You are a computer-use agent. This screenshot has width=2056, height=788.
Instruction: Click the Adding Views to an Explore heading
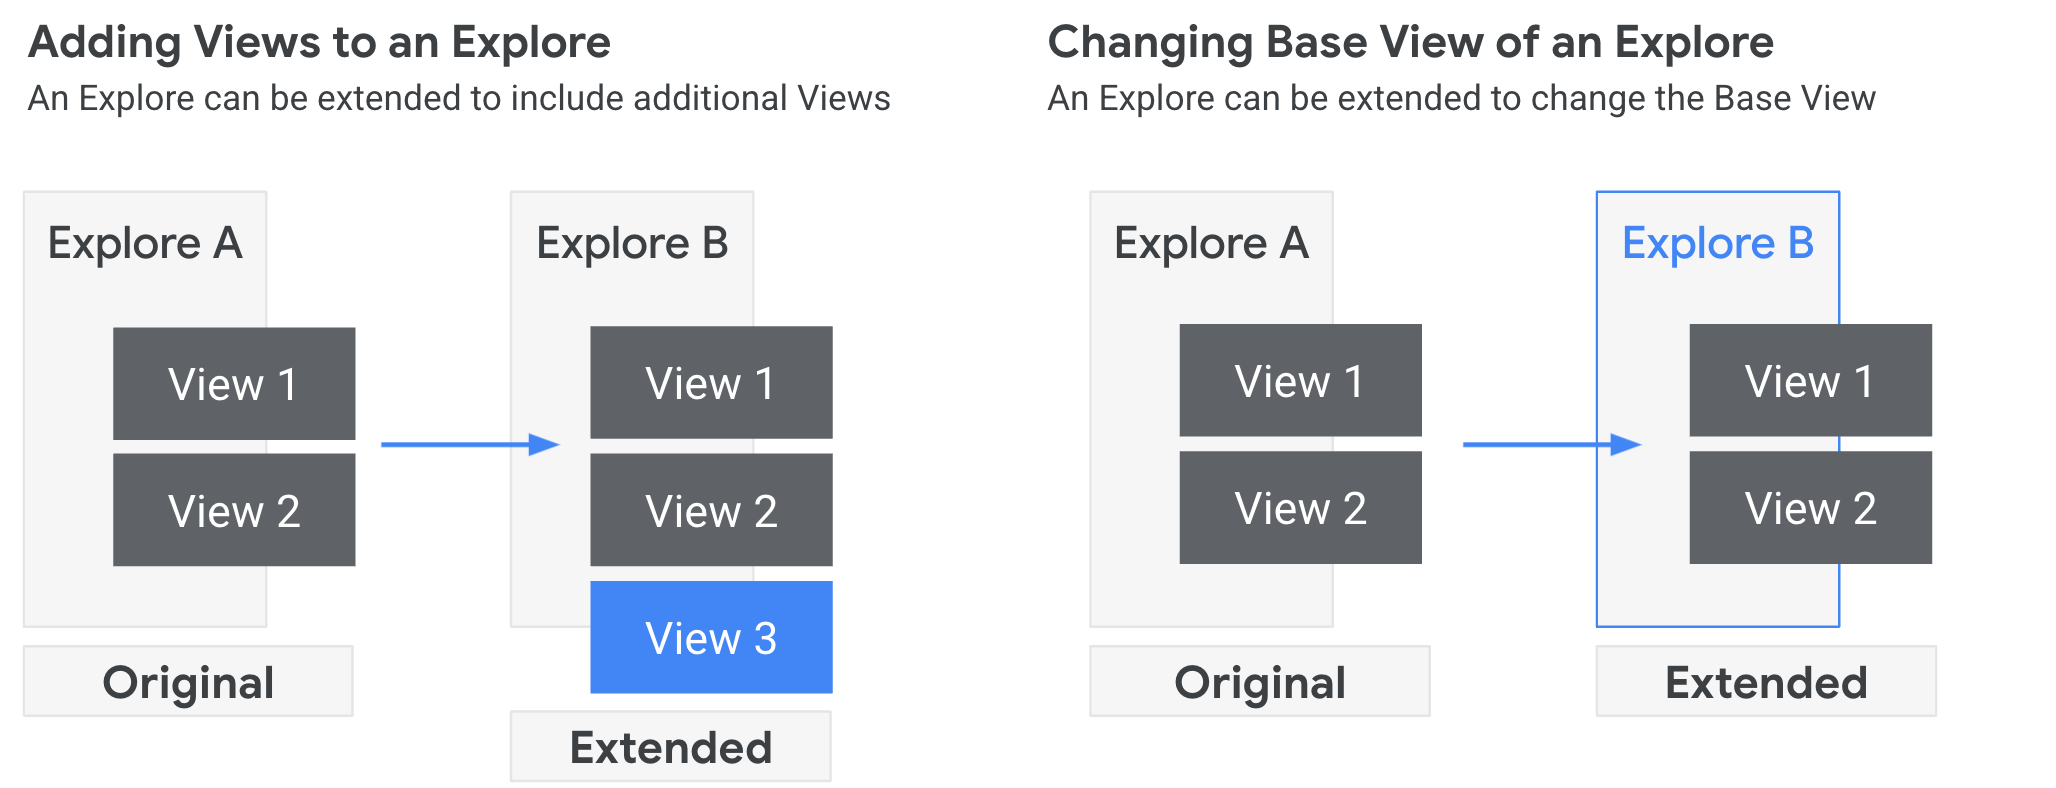coord(319,42)
